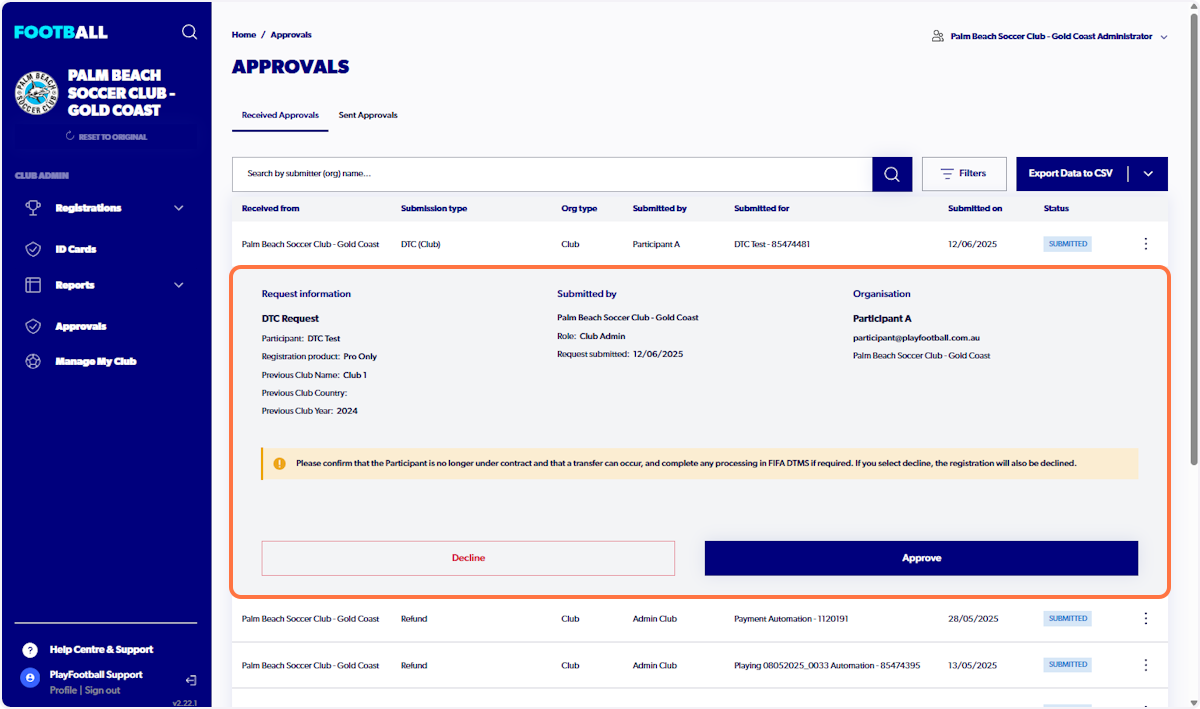Image resolution: width=1200 pixels, height=709 pixels.
Task: Switch to Sent Approvals tab
Action: coord(368,115)
